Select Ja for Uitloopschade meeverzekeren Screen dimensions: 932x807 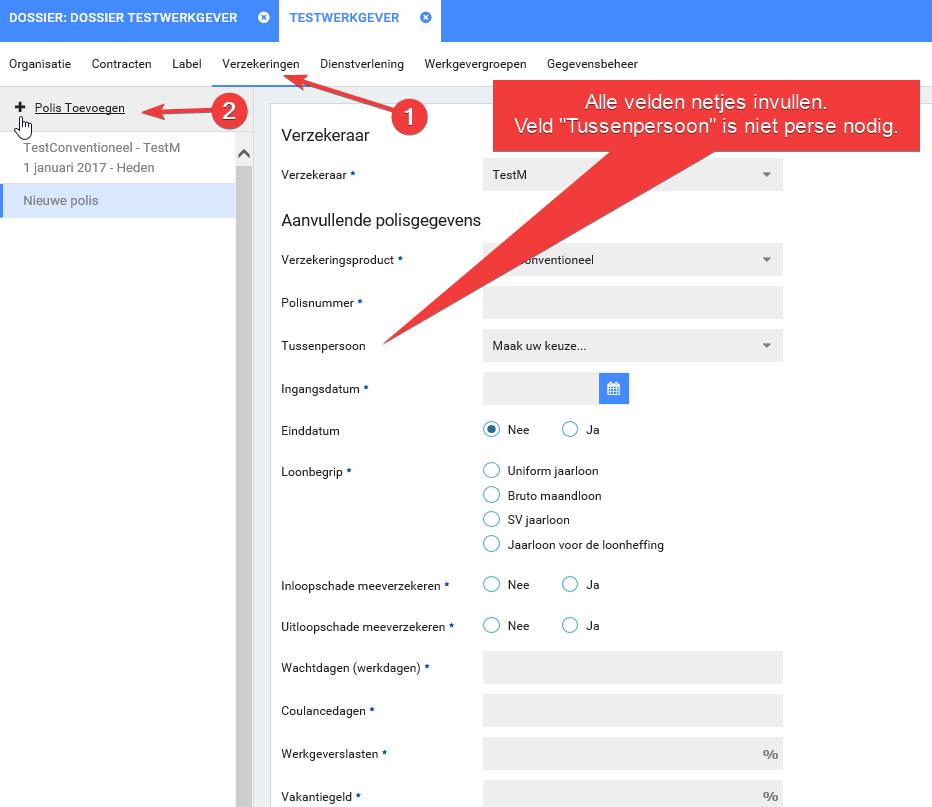click(570, 625)
